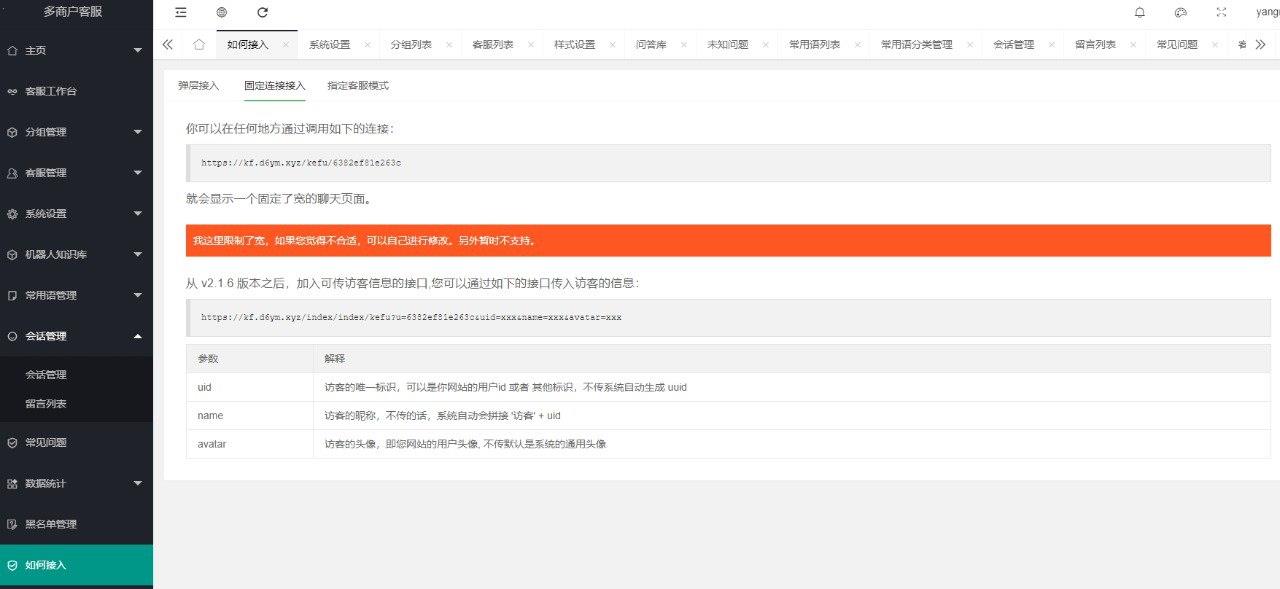This screenshot has width=1280, height=589.
Task: Click the globe icon in top bar
Action: [221, 13]
